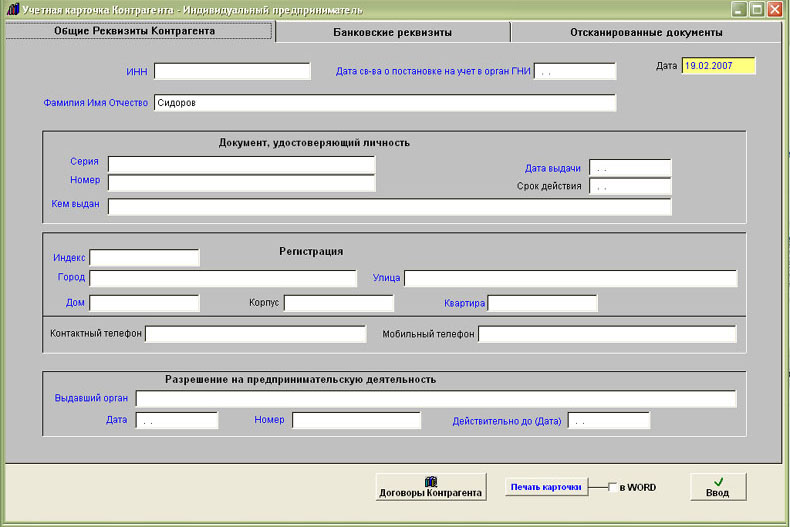This screenshot has width=790, height=527.
Task: Click the ГНИ registration date field
Action: click(x=575, y=72)
